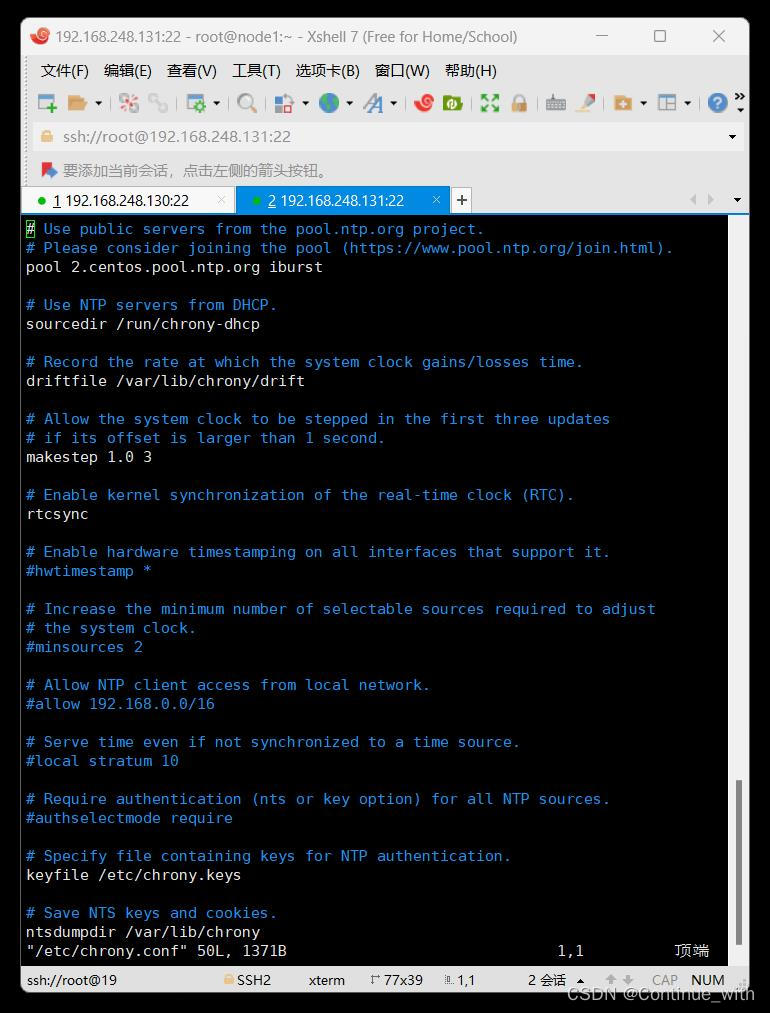The image size is (770, 1013).
Task: Expand the layout dropdown arrow
Action: tap(687, 103)
